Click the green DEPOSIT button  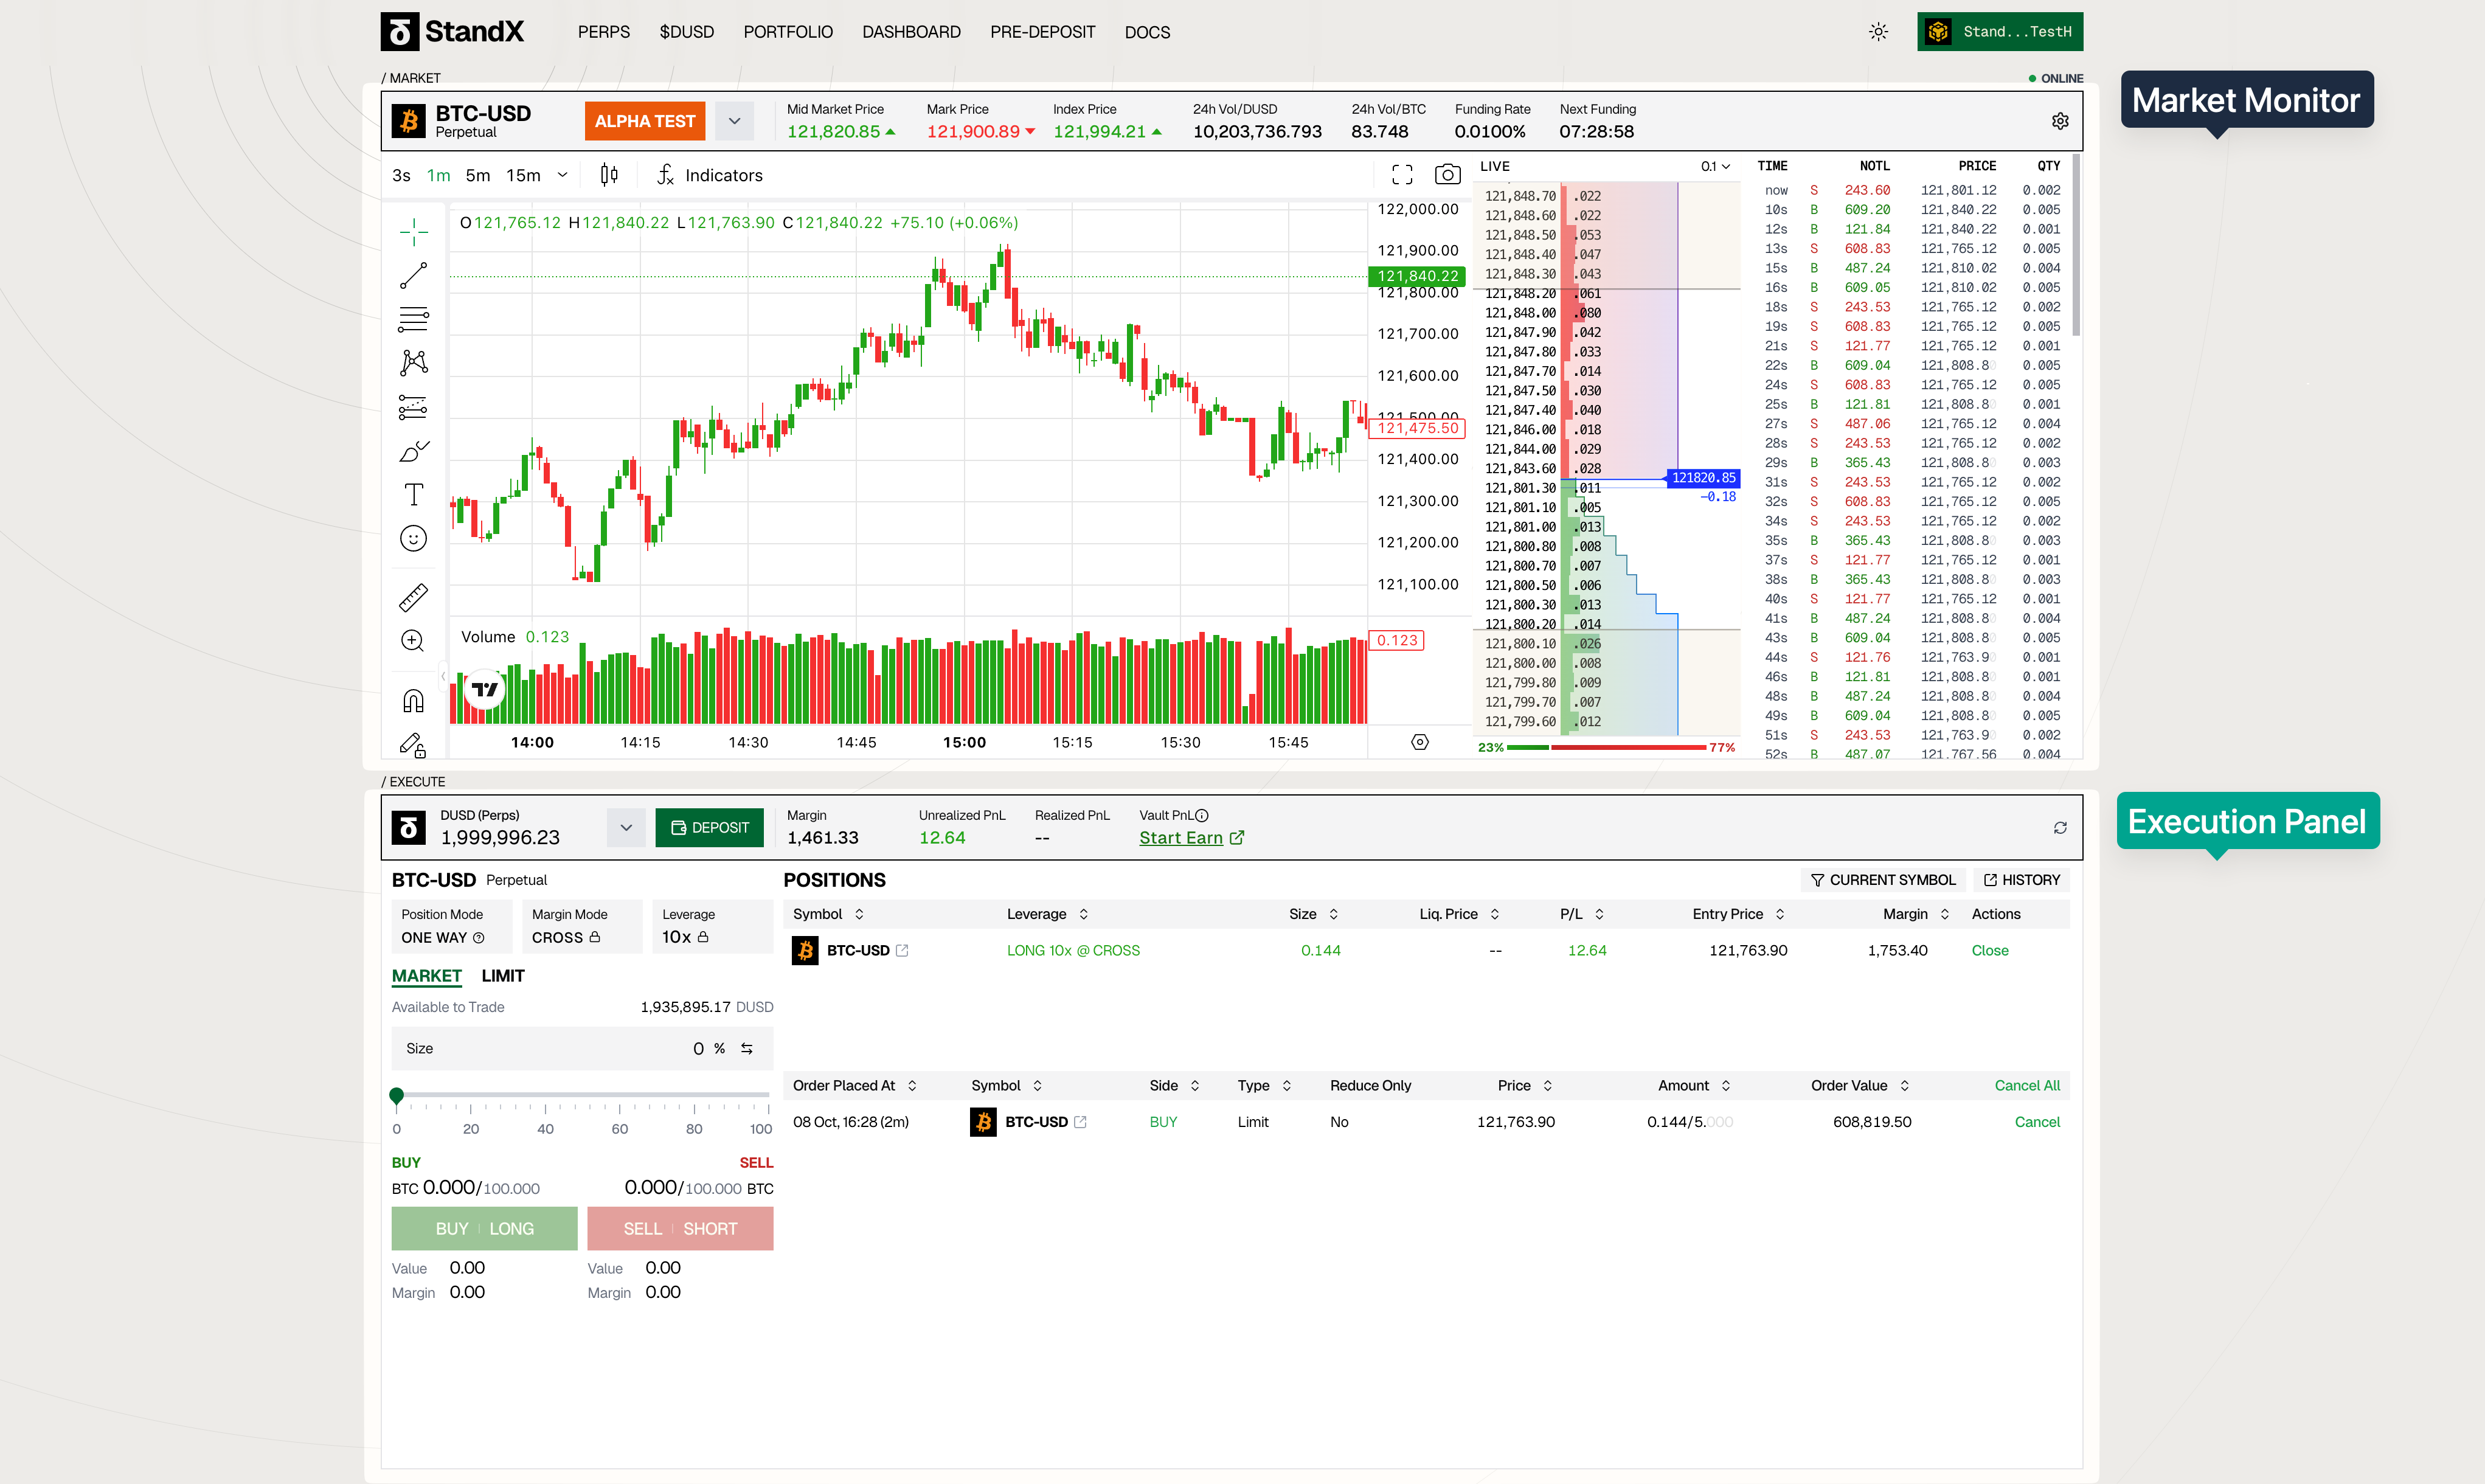pyautogui.click(x=709, y=828)
